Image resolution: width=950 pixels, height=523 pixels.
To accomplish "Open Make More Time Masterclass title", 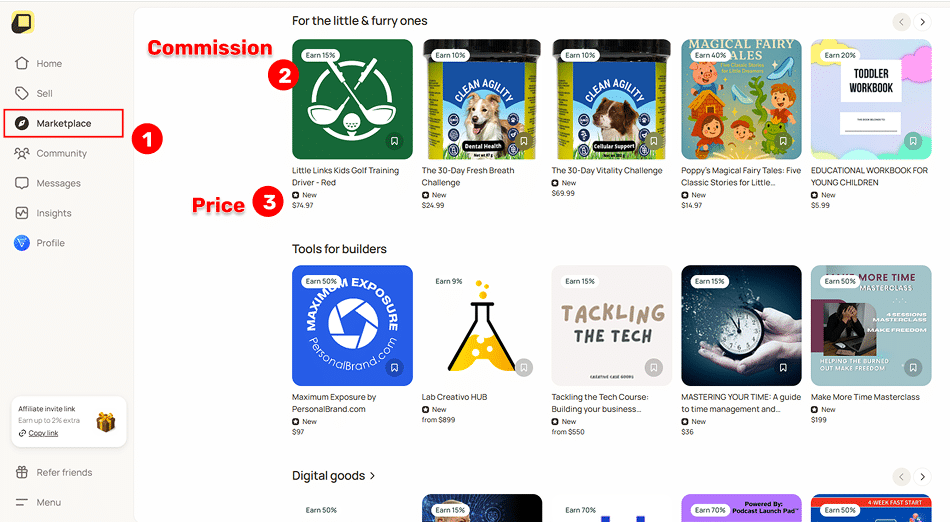I will pos(865,397).
